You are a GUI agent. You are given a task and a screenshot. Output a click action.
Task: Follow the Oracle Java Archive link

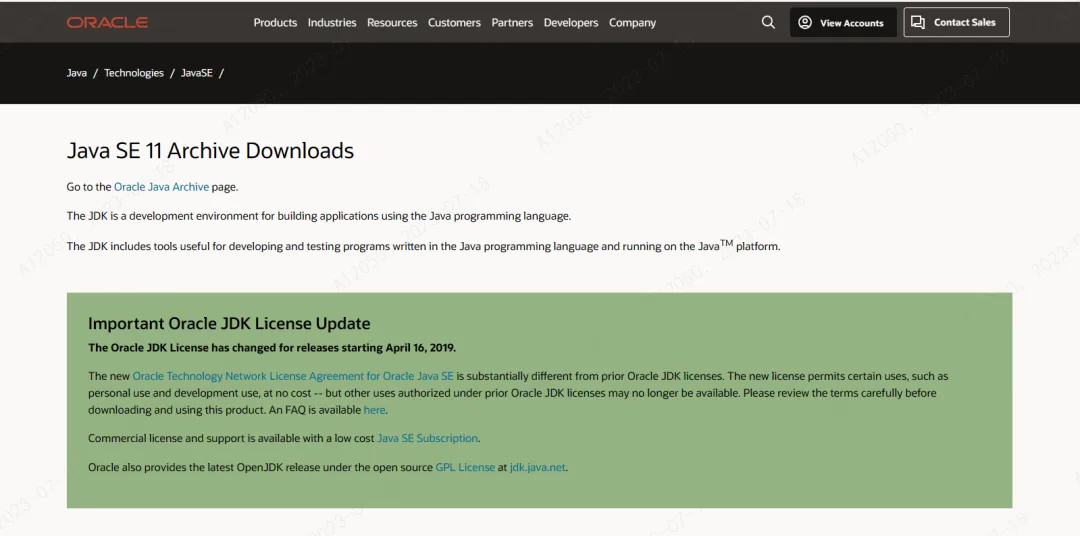tap(161, 186)
